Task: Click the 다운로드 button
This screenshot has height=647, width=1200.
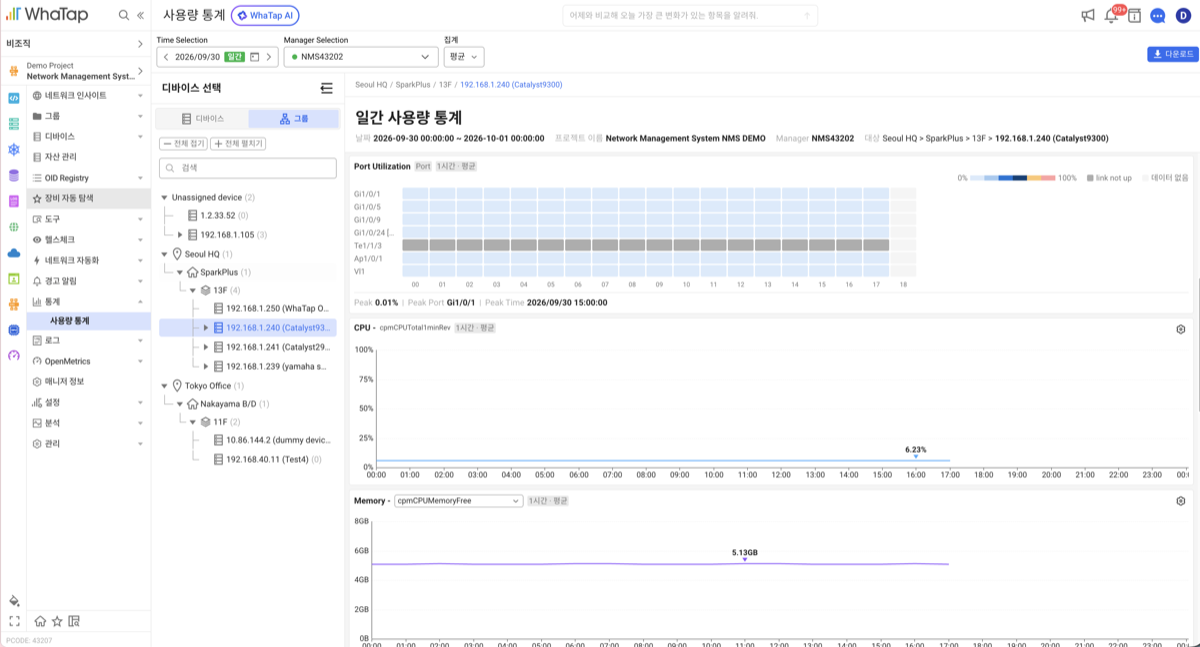Action: (x=1172, y=55)
